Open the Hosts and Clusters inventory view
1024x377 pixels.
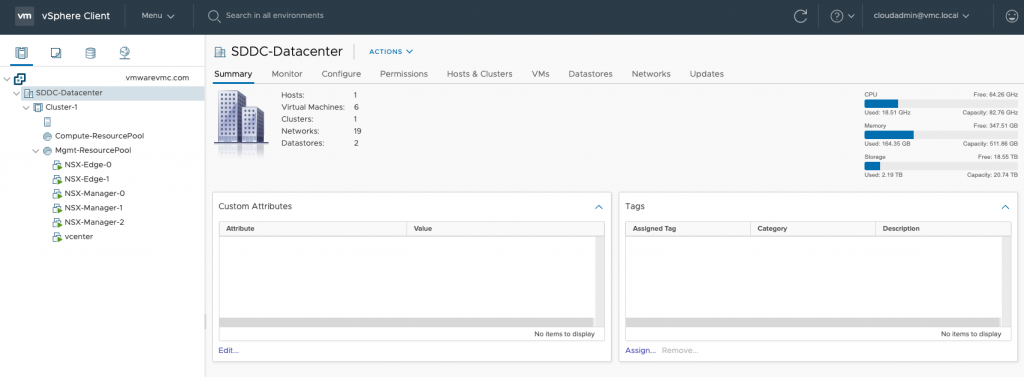pyautogui.click(x=22, y=53)
